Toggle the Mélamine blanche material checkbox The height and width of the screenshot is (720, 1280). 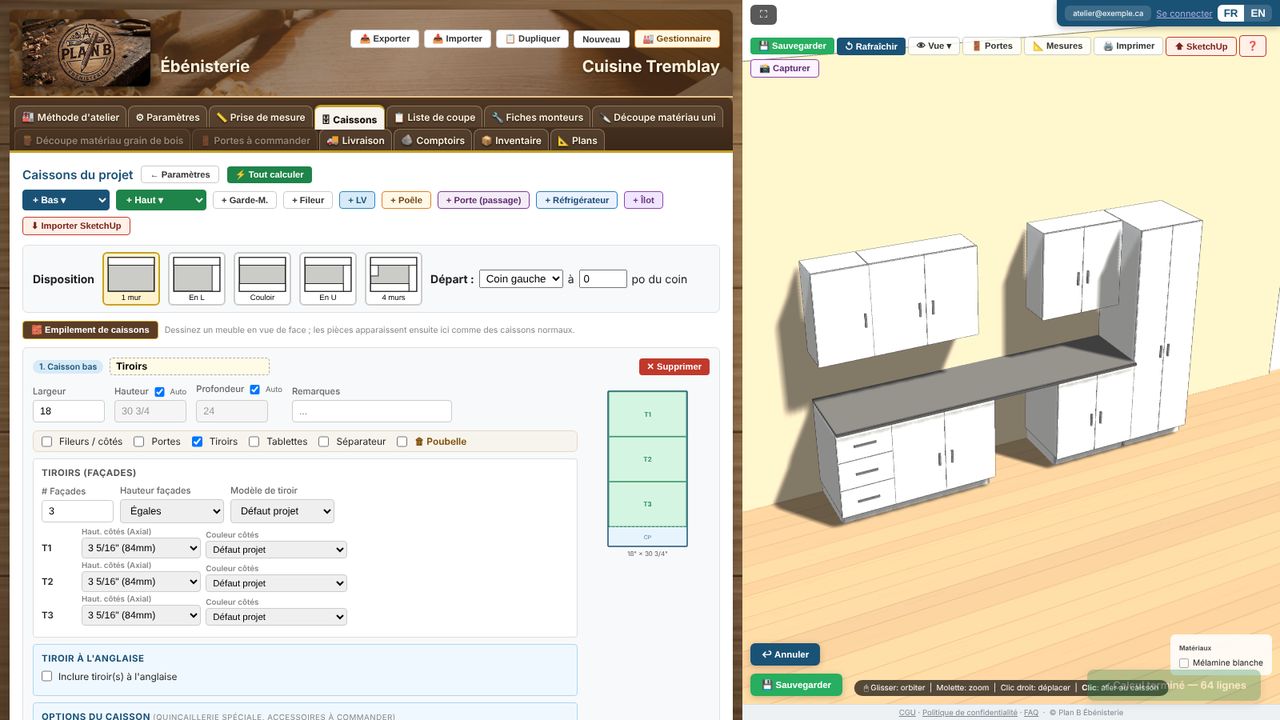1184,663
